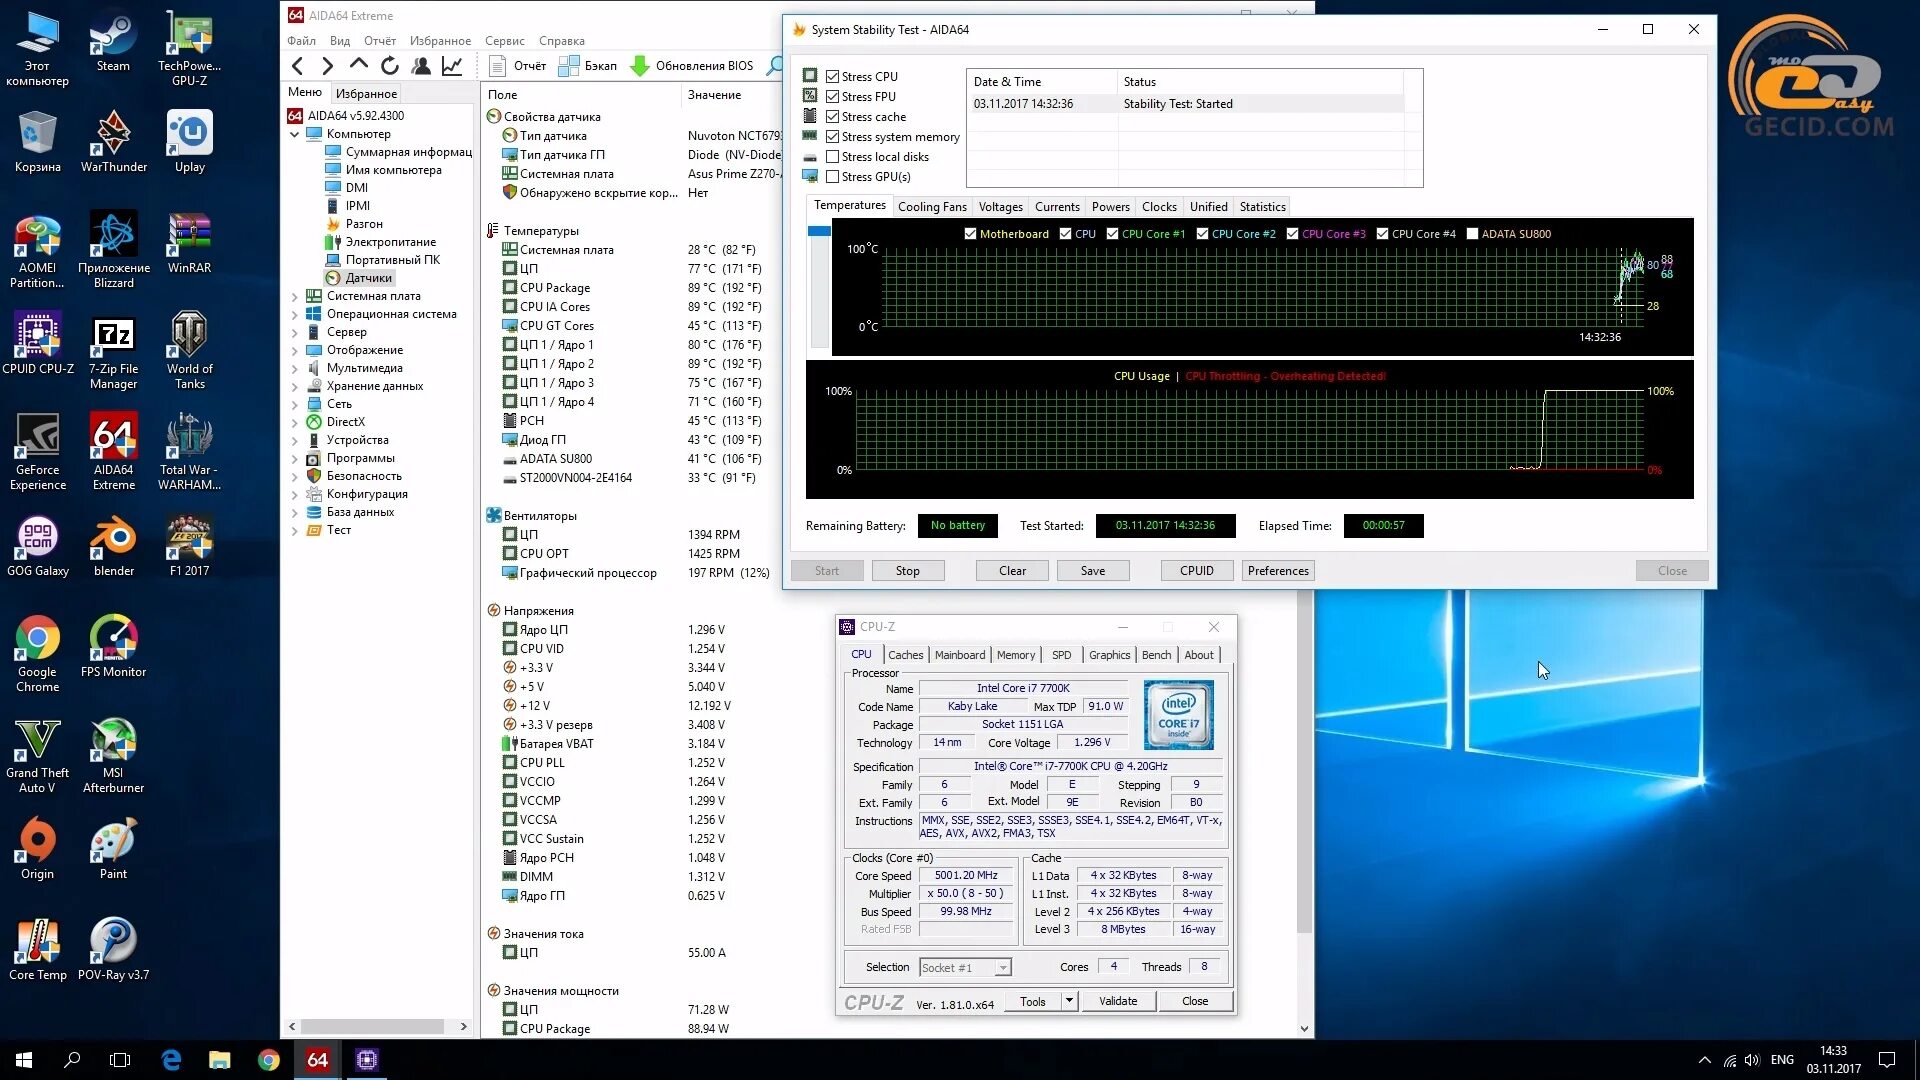Open Сервис menu in AIDA64
Viewport: 1920px width, 1080px height.
504,41
